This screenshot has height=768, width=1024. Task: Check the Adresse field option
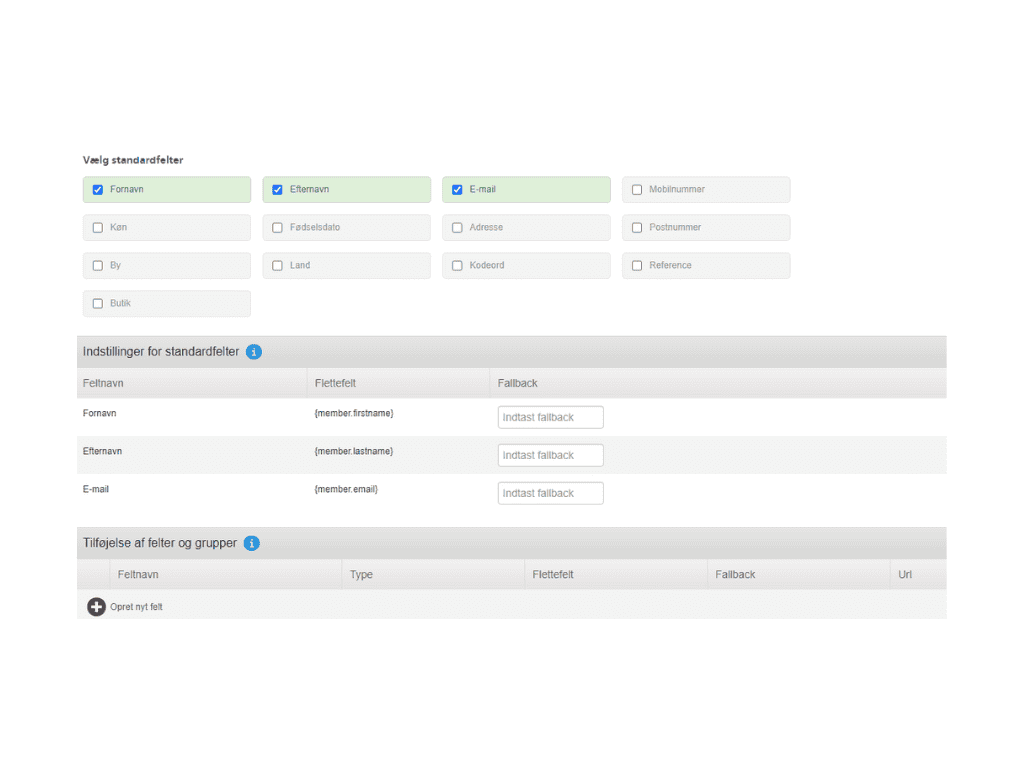coord(457,228)
